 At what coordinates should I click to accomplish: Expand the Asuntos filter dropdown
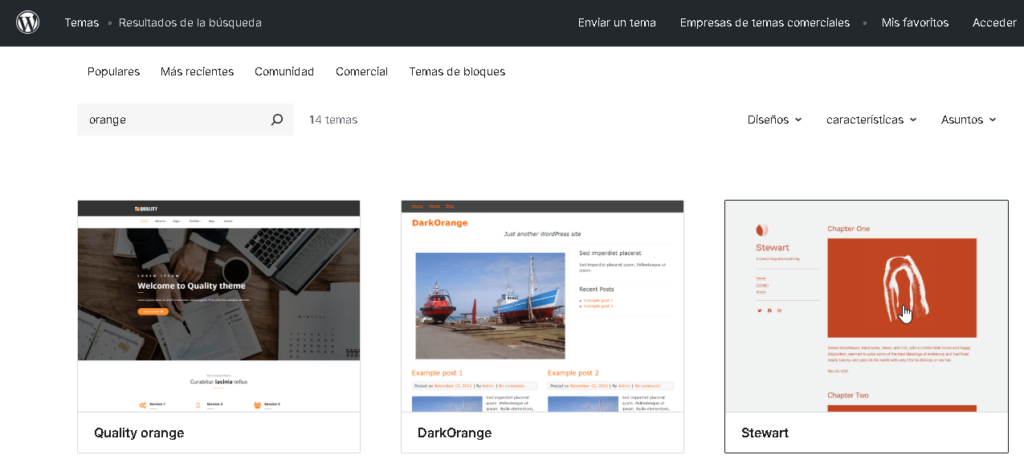(968, 120)
